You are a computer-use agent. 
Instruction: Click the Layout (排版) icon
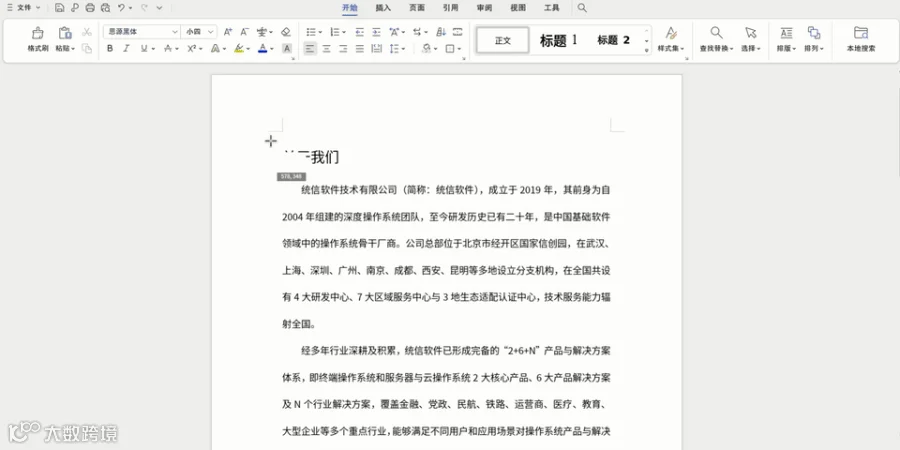tap(786, 33)
